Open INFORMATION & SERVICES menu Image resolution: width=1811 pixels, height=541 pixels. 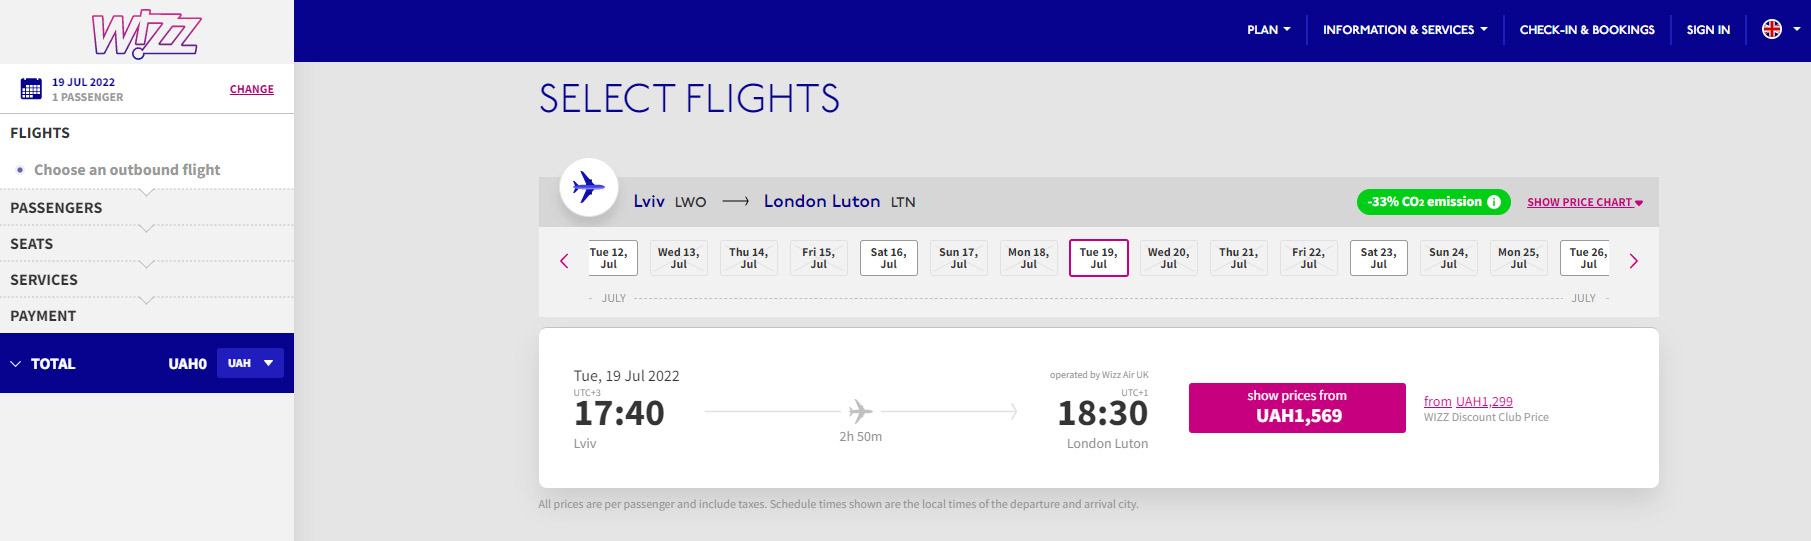click(1405, 30)
